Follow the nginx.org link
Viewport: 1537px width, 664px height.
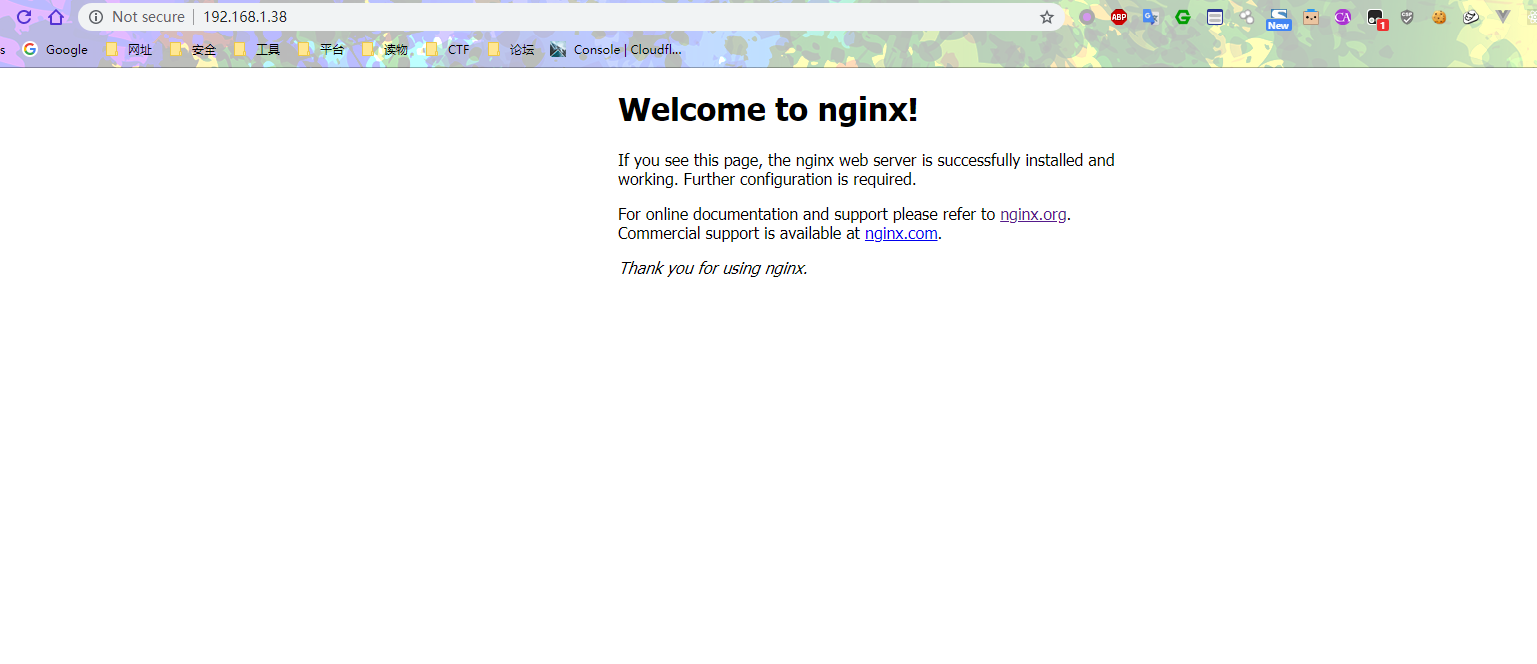coord(1033,214)
